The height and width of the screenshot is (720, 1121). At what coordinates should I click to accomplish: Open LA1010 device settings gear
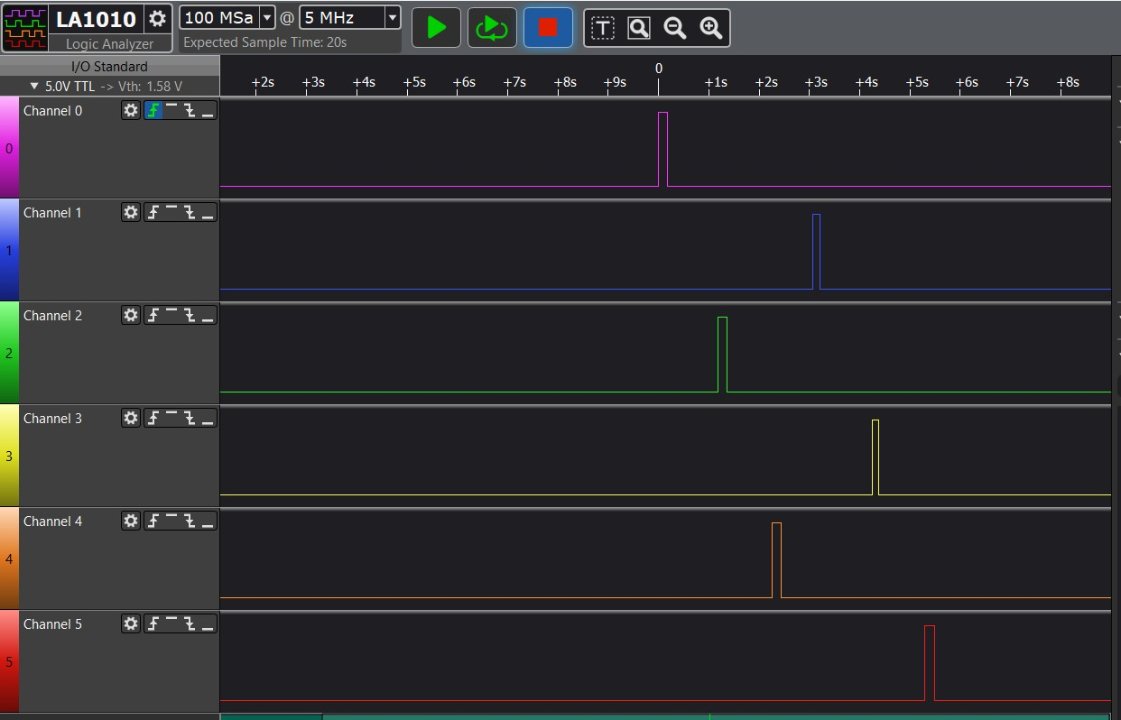pyautogui.click(x=157, y=19)
